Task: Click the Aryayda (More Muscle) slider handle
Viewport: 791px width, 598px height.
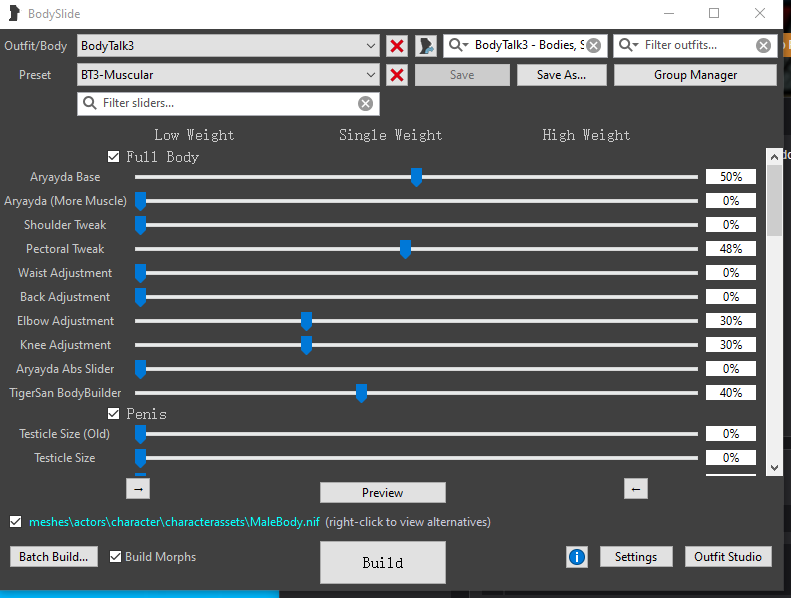Action: coord(140,201)
